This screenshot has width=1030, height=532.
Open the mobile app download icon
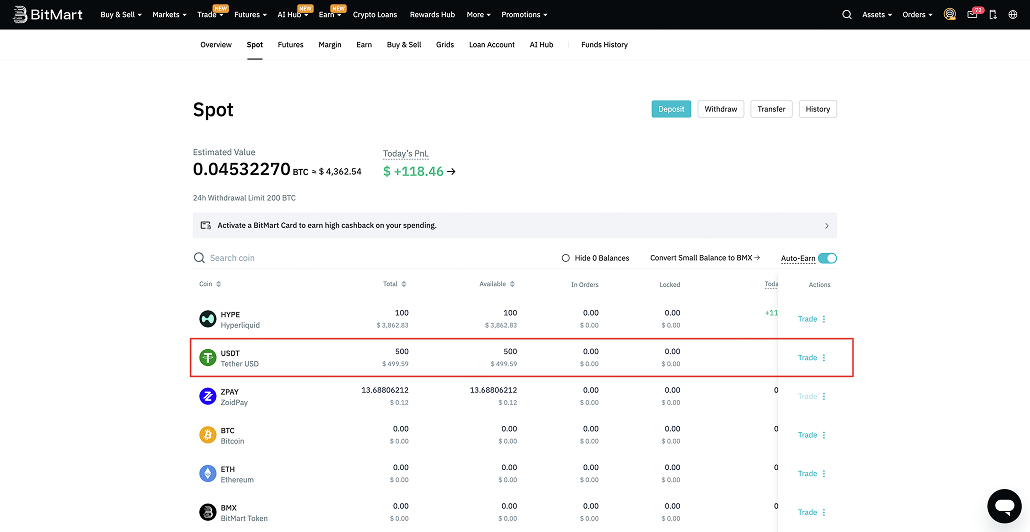tap(993, 14)
